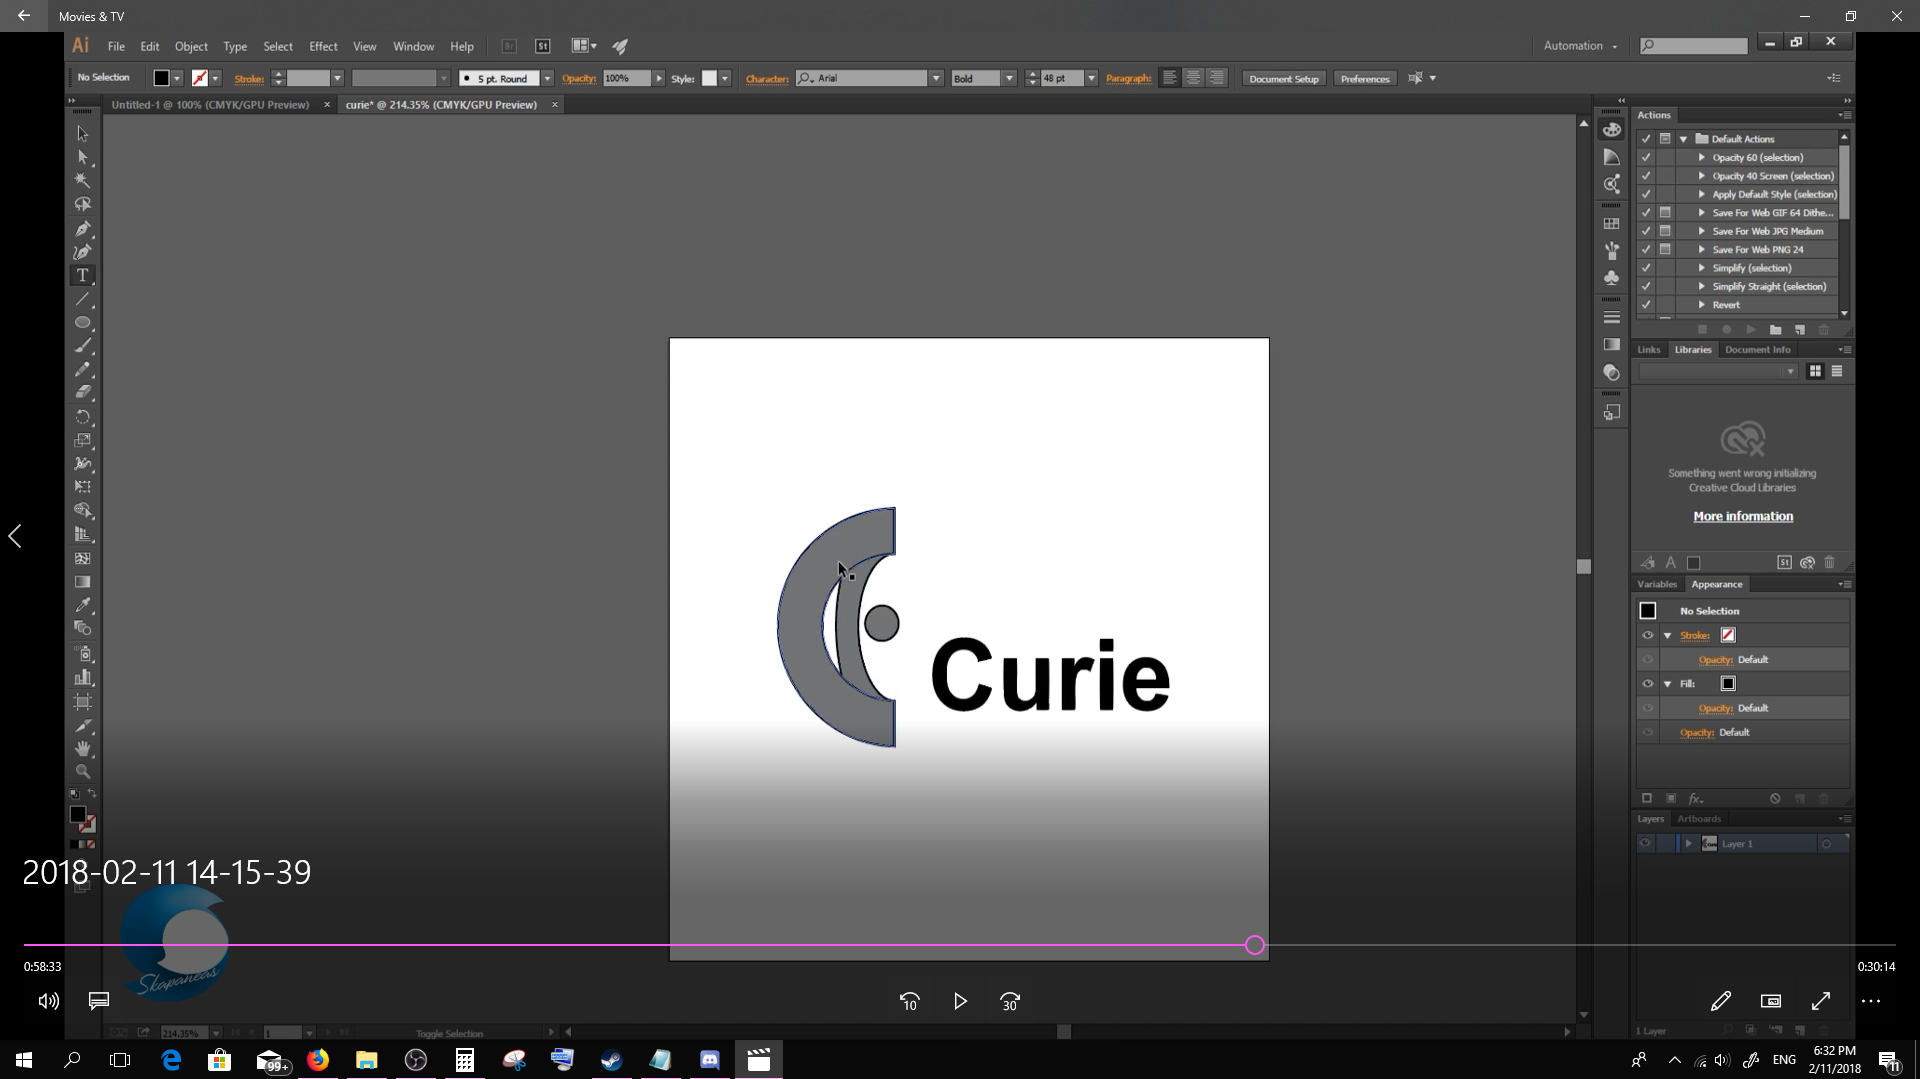Switch Libraries panel to list view
1920x1079 pixels.
[1837, 371]
